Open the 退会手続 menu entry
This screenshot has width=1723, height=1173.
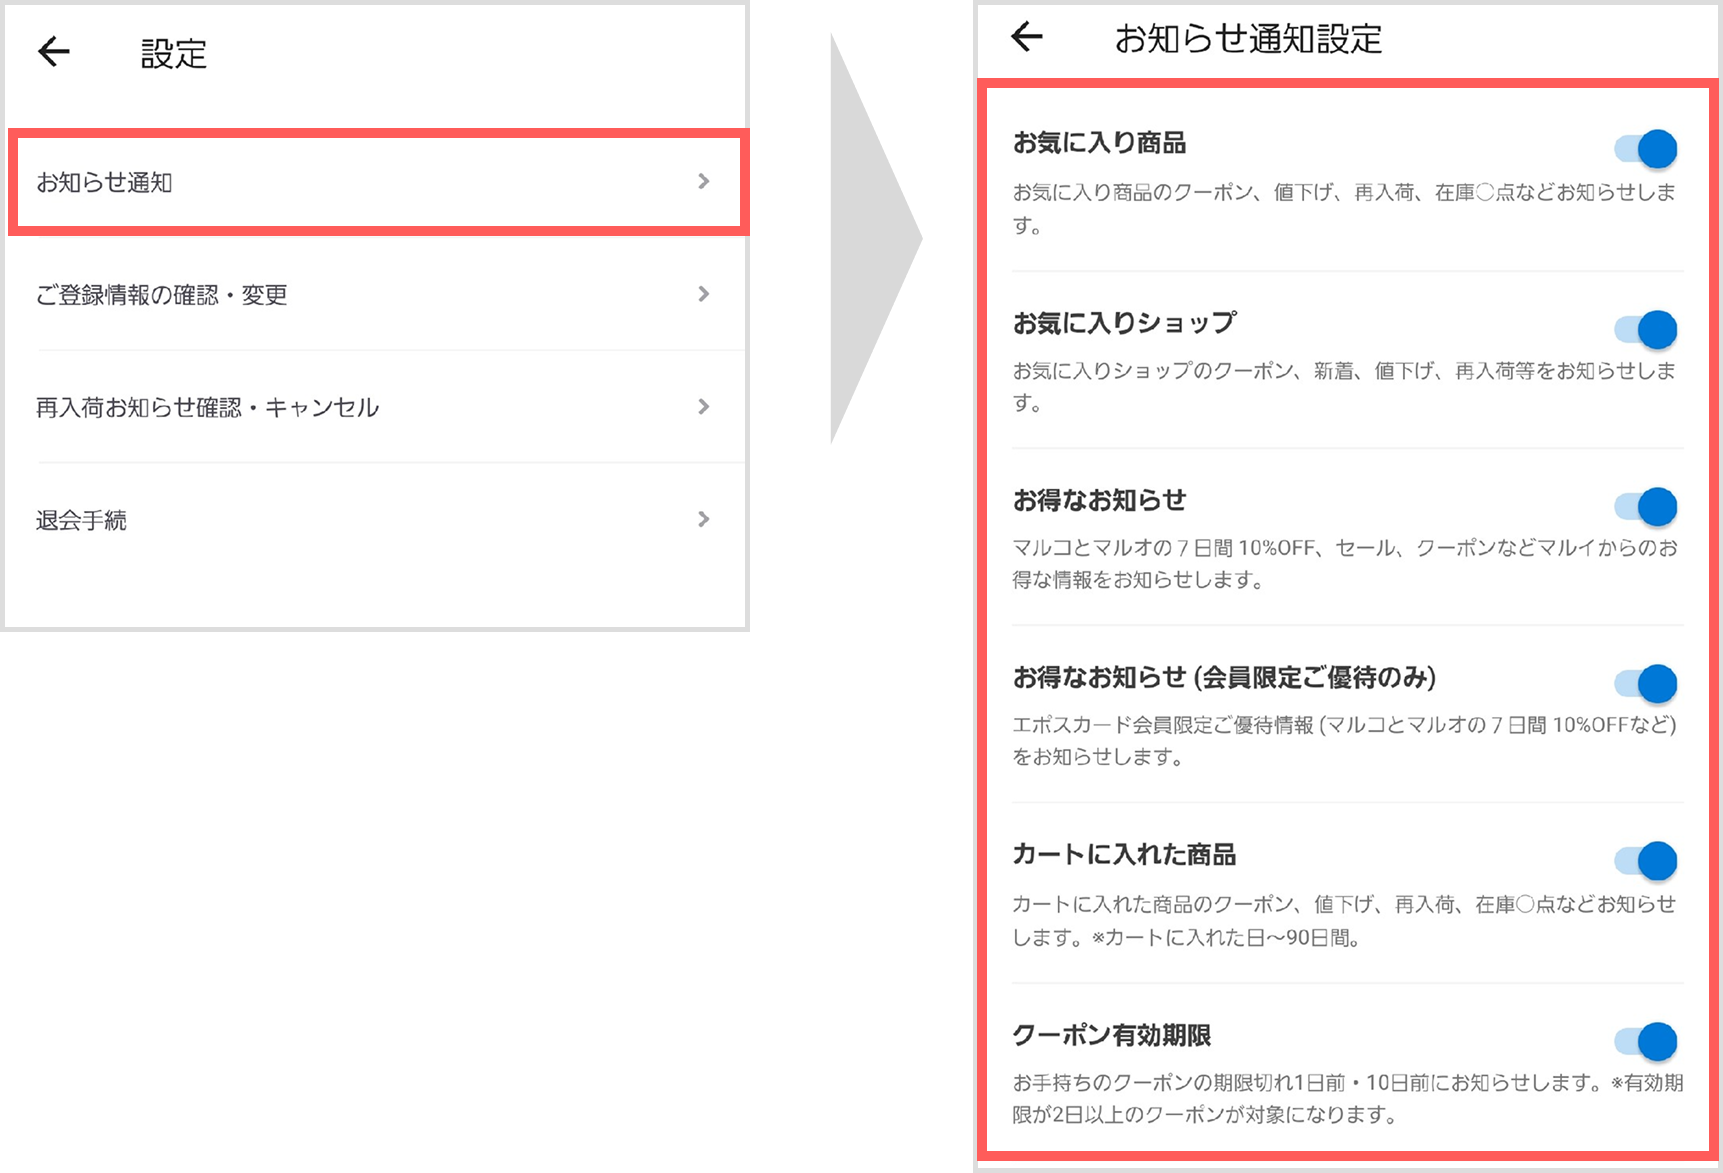coord(81,519)
